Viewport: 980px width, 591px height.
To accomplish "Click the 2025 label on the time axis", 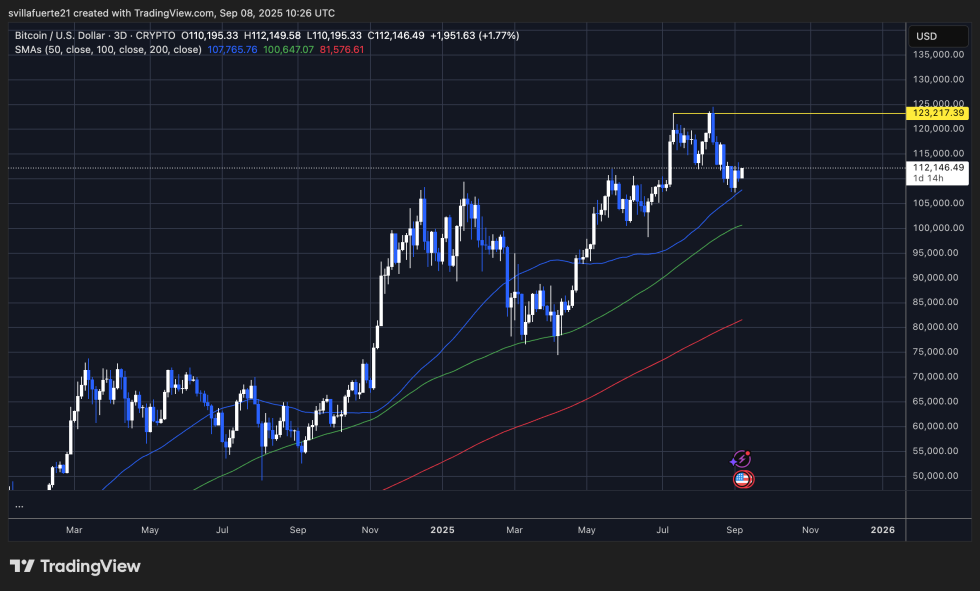I will click(442, 530).
